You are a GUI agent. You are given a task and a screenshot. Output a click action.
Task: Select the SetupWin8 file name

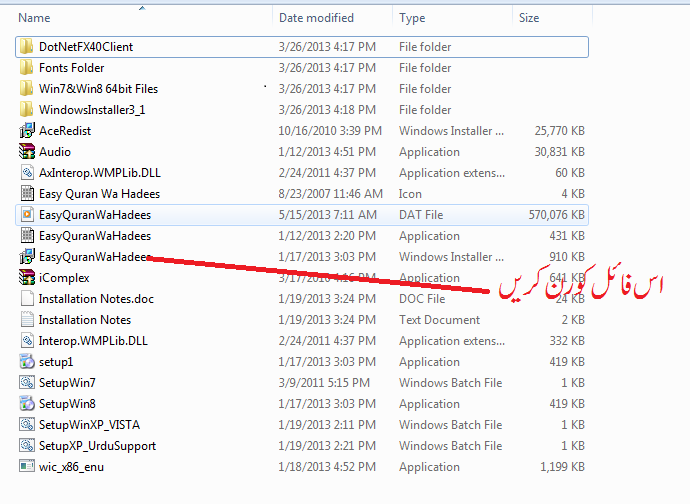[67, 404]
